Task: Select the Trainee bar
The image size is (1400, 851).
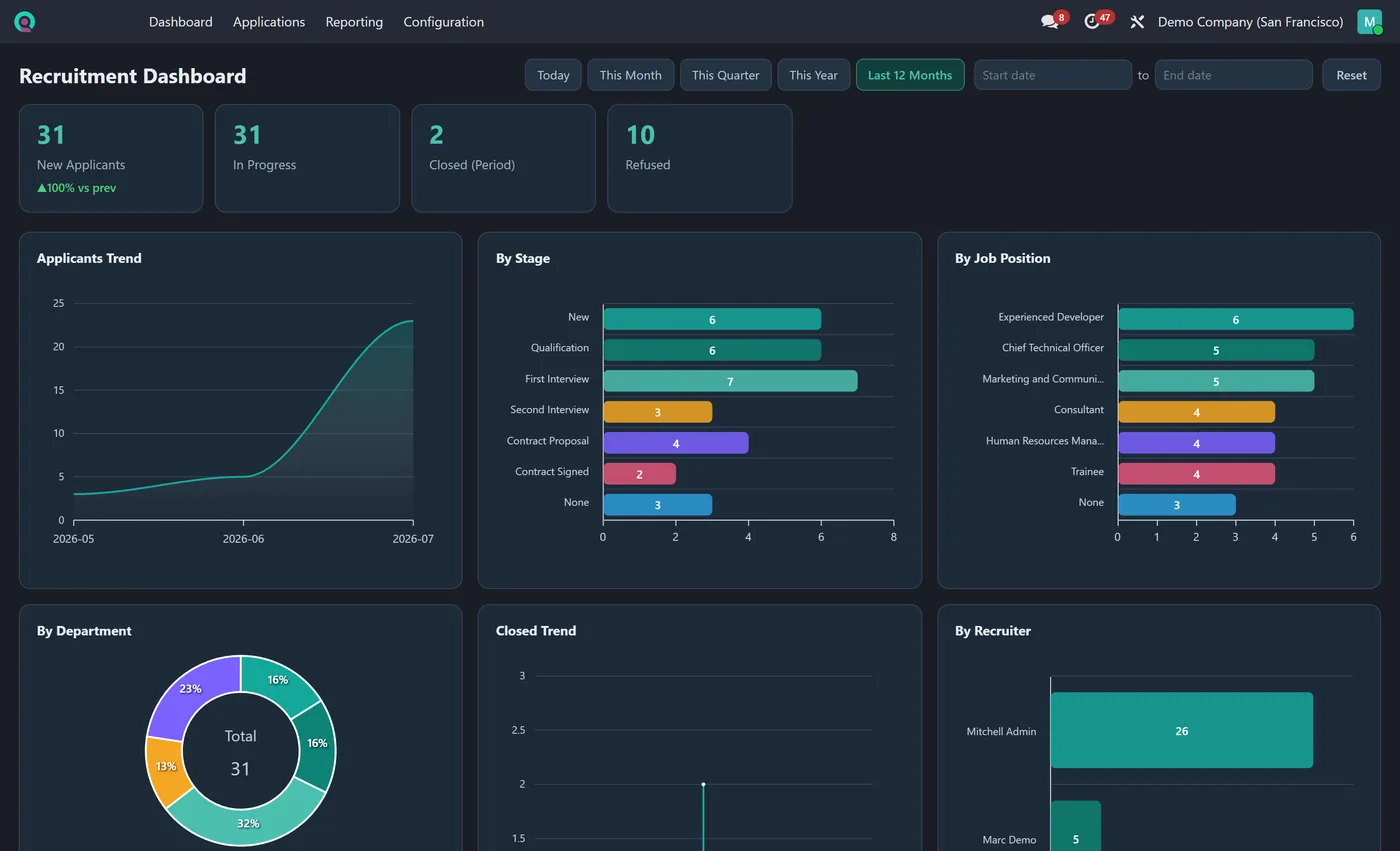Action: (x=1196, y=474)
